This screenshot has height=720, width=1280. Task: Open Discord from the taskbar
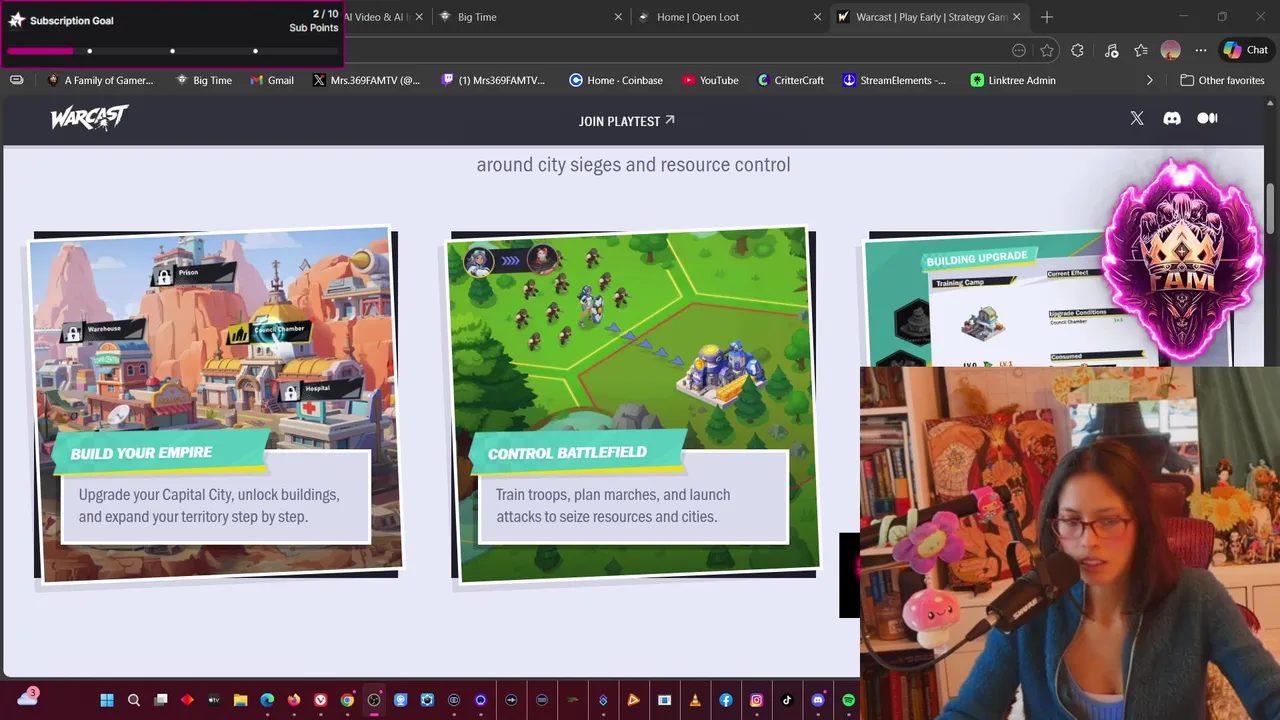tap(818, 700)
